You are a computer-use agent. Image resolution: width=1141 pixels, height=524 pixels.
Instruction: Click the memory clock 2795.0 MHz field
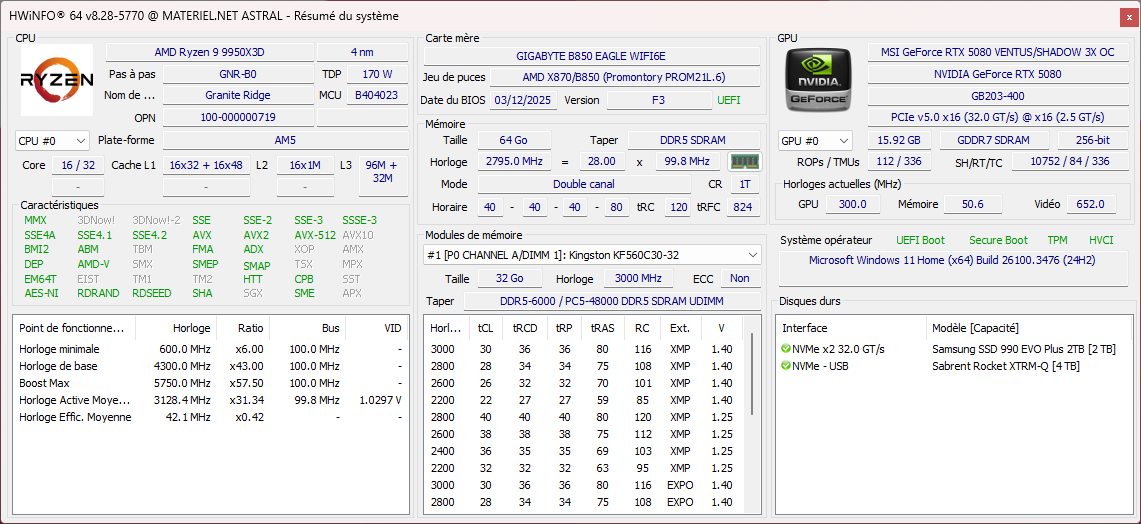514,162
